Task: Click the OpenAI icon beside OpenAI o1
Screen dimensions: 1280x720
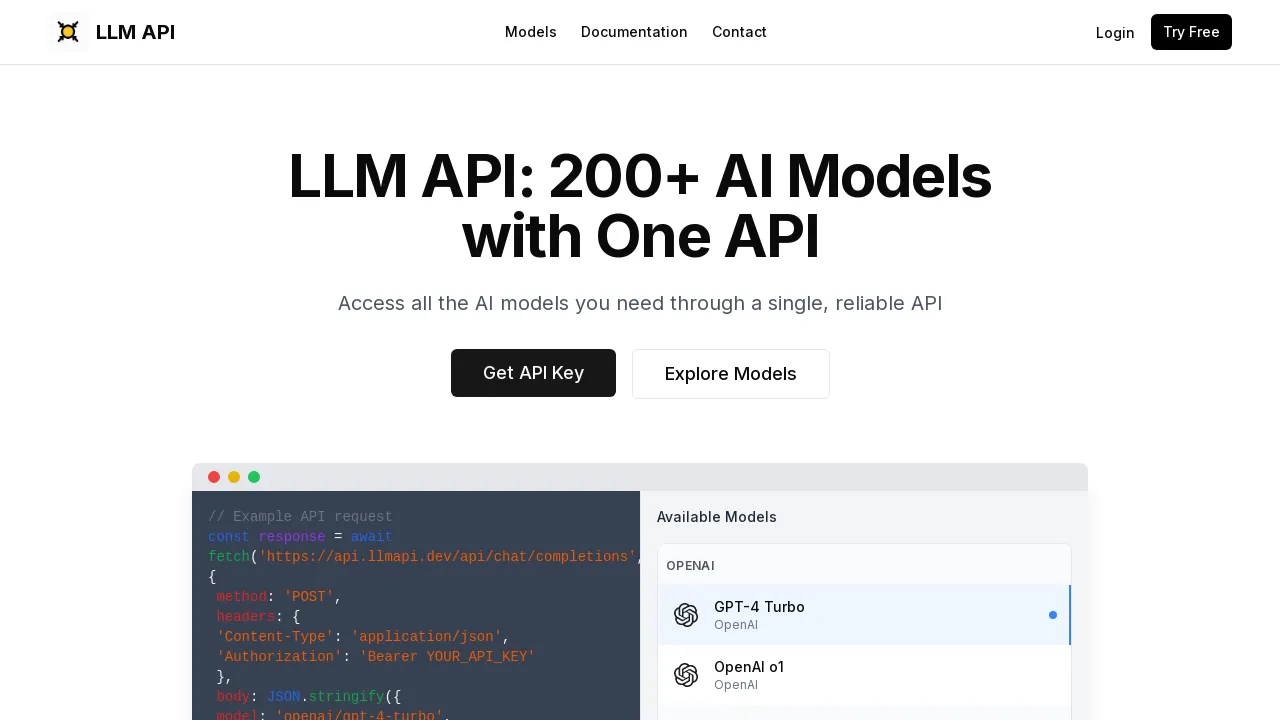Action: pyautogui.click(x=686, y=675)
